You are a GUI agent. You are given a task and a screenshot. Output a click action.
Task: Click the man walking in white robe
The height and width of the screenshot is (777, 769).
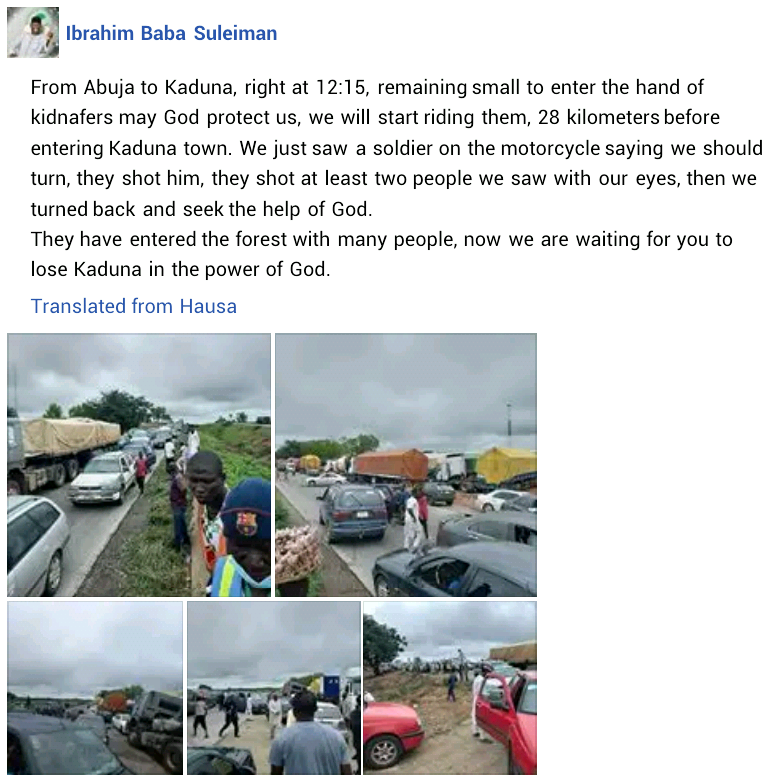(412, 524)
